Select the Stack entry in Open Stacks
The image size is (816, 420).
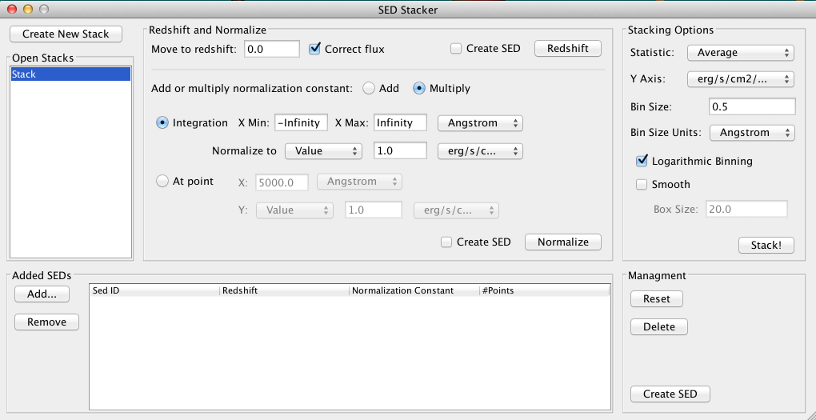pyautogui.click(x=70, y=74)
